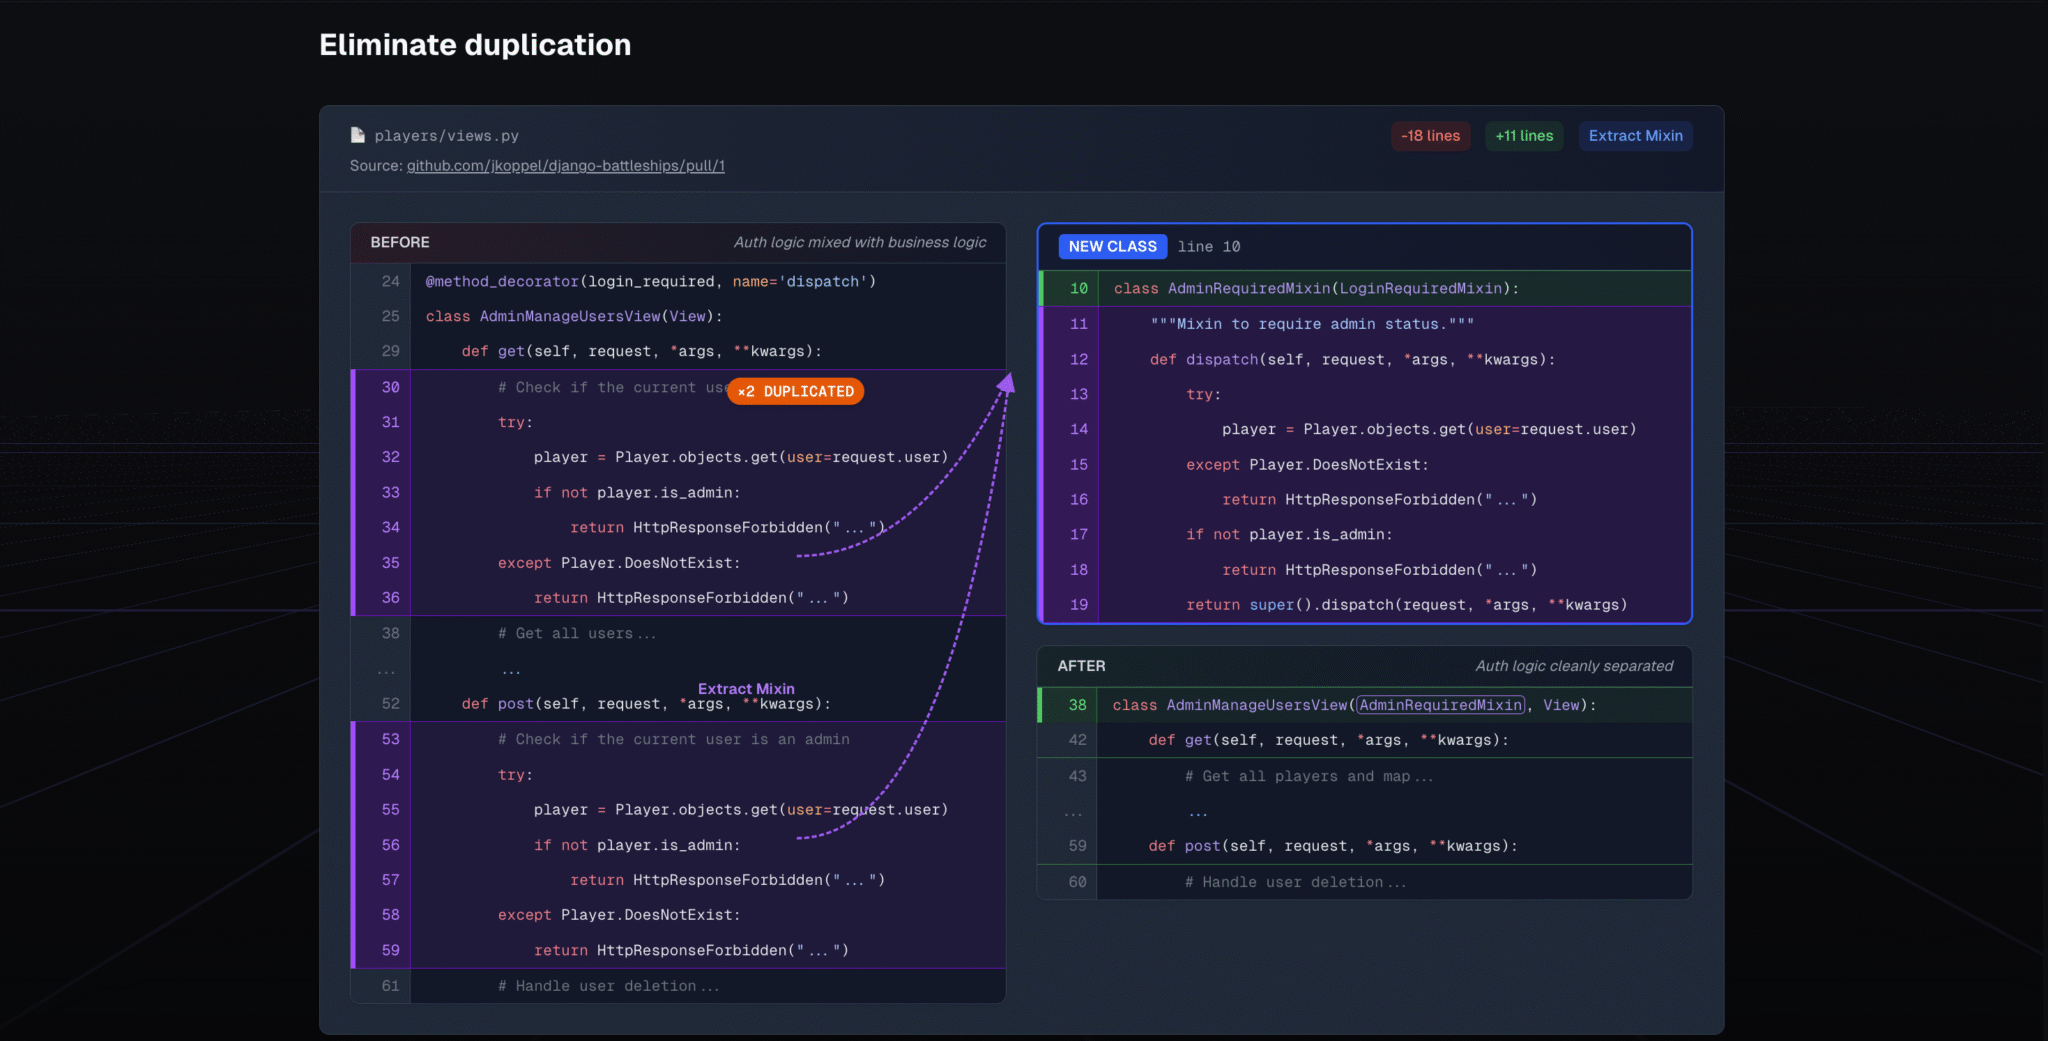This screenshot has height=1041, width=2048.
Task: Select the blue Extract Mixin tag in header
Action: click(1635, 136)
